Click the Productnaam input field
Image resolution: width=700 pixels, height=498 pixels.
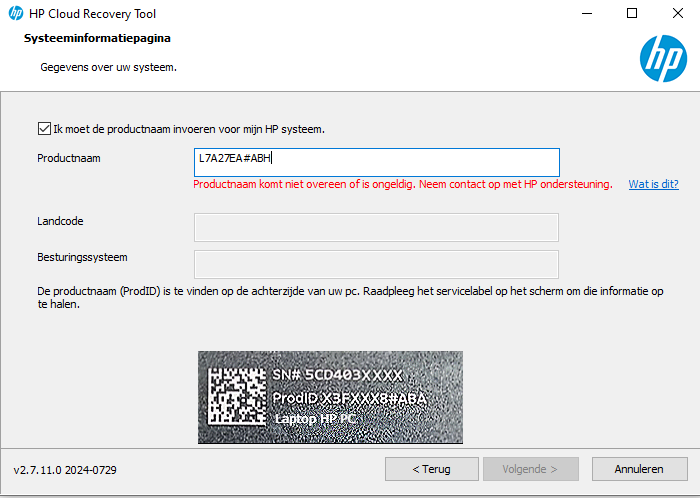377,162
